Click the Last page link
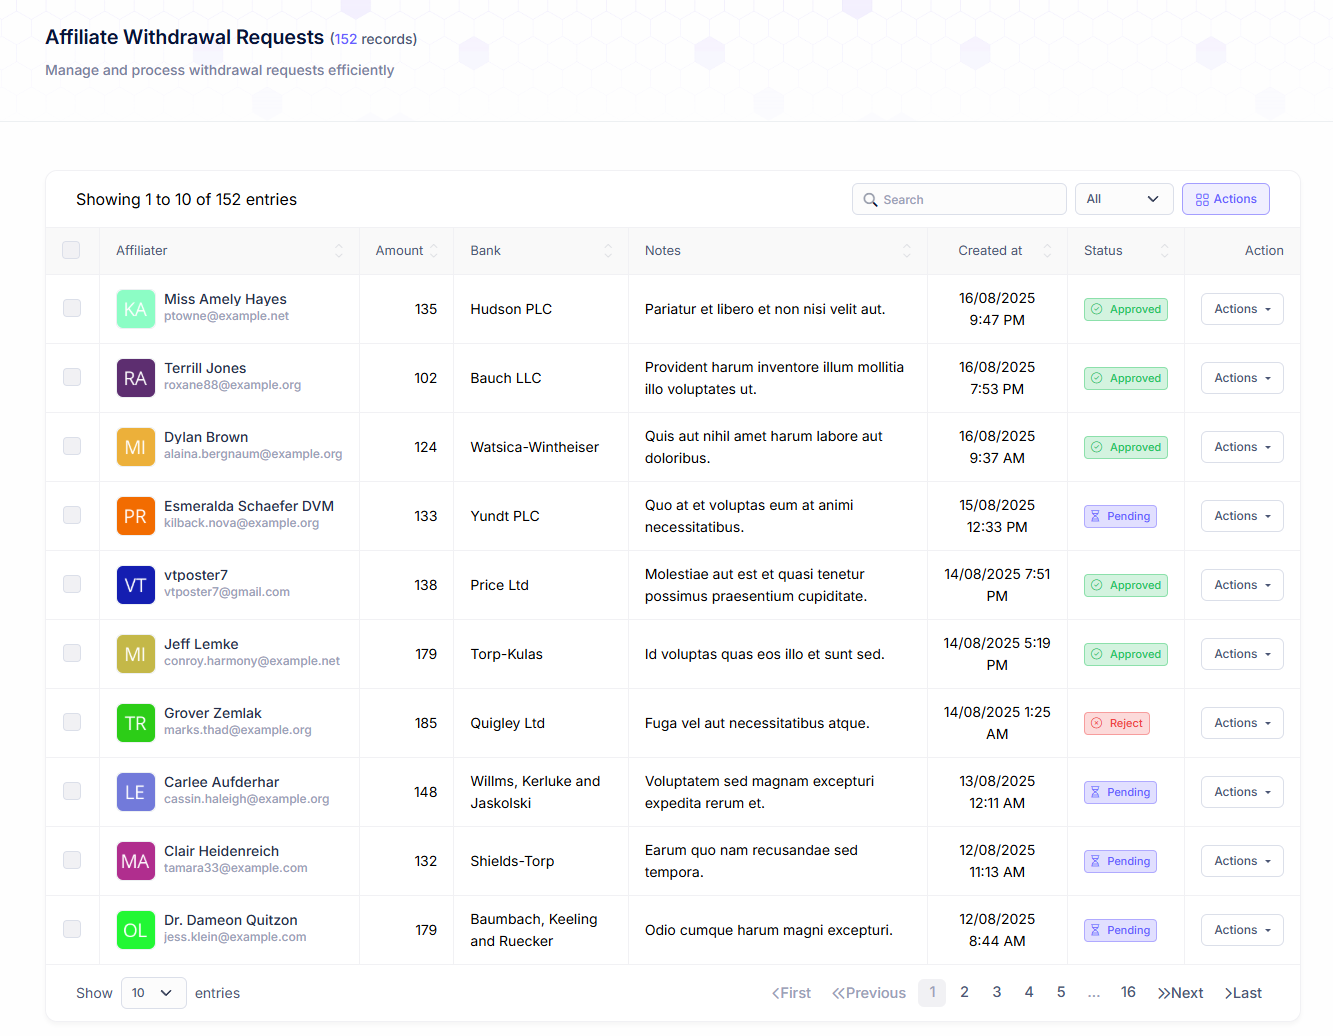This screenshot has width=1333, height=1036. (1243, 993)
